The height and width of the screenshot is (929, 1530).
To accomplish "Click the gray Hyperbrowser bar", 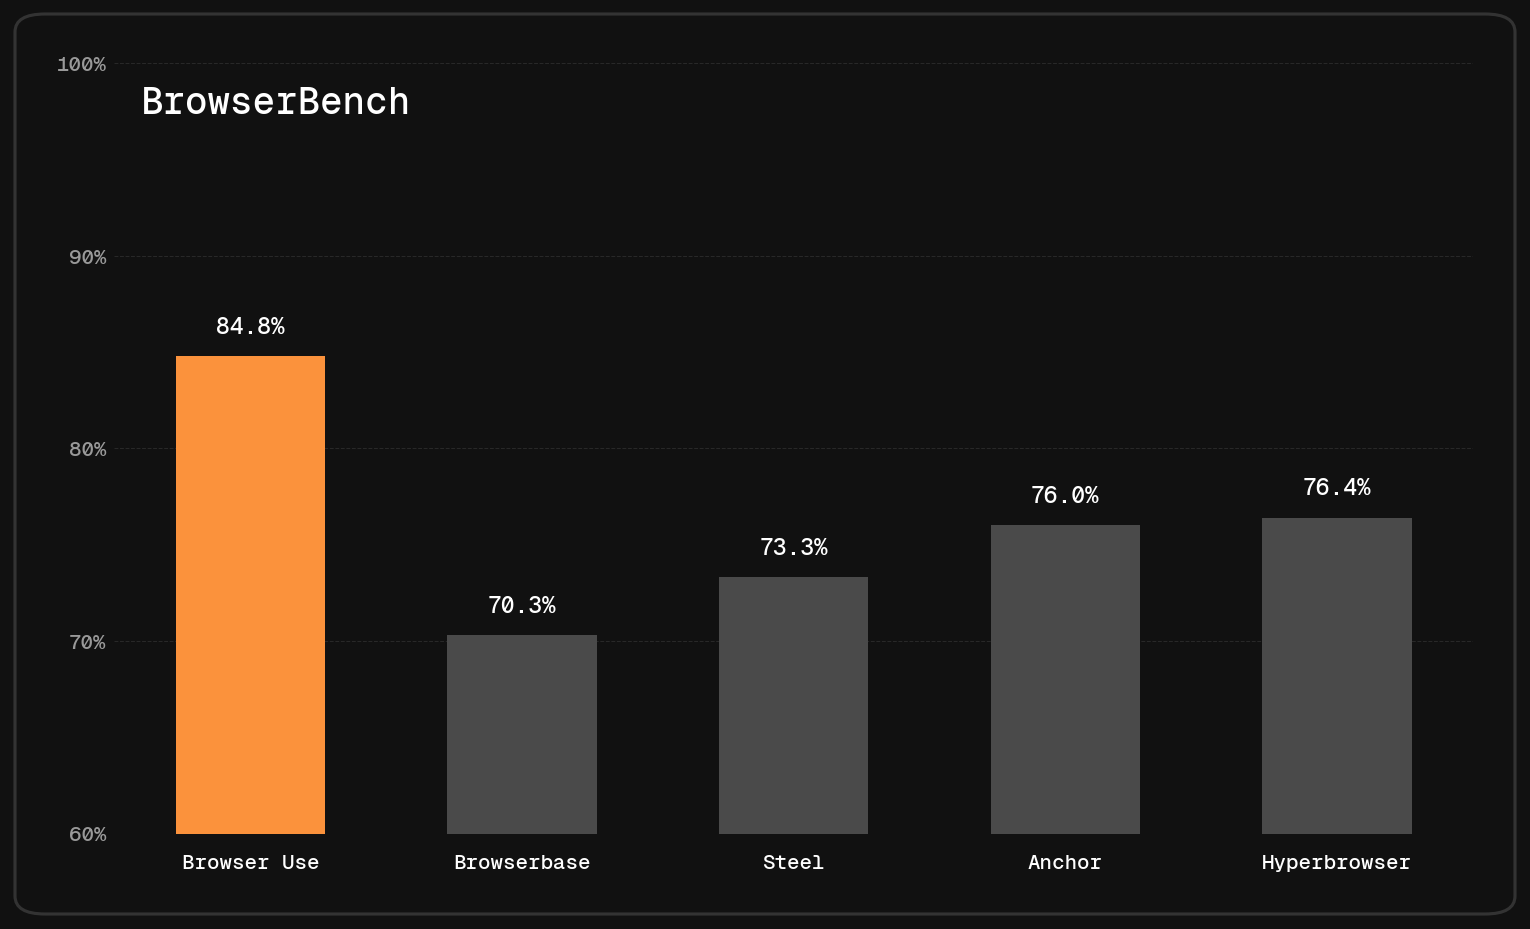I will [1336, 675].
